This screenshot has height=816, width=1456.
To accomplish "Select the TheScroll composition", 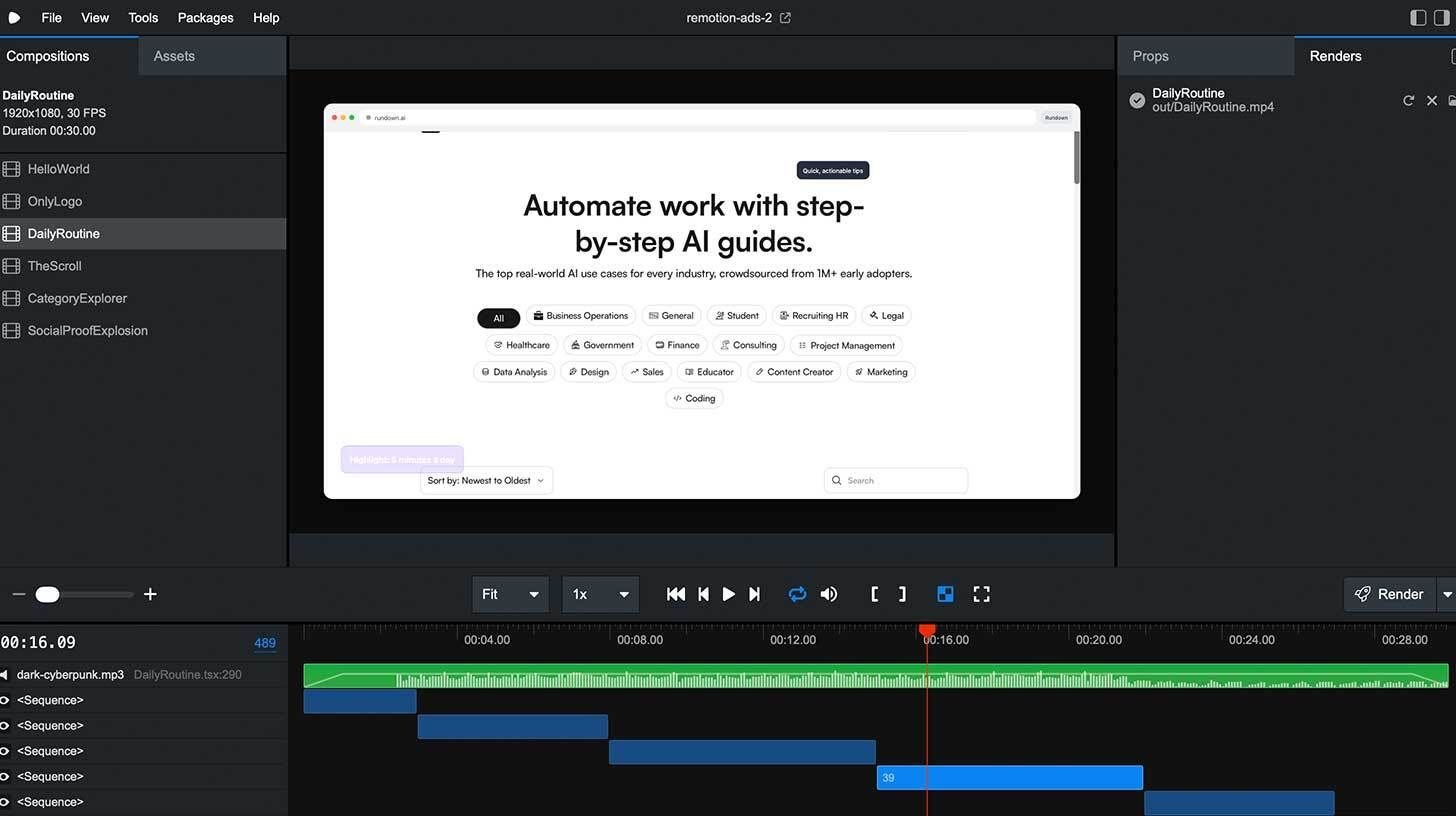I will [54, 265].
